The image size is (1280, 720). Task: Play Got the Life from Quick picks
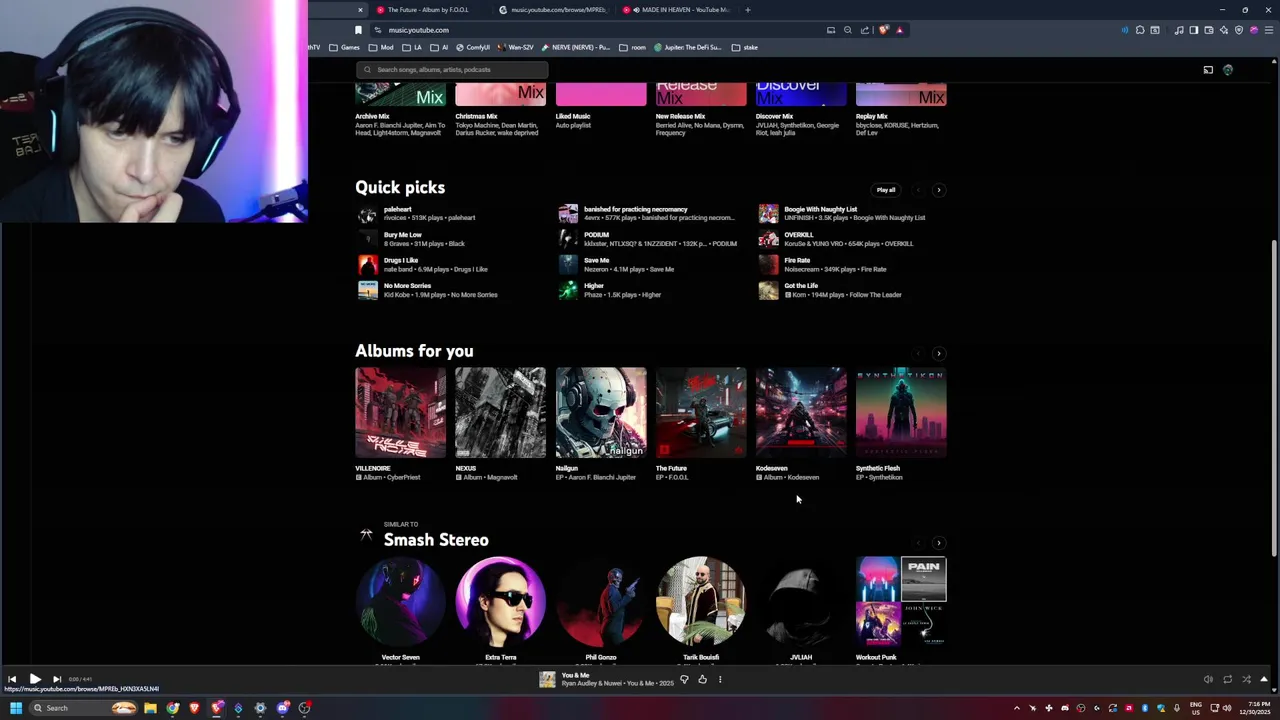tap(768, 290)
